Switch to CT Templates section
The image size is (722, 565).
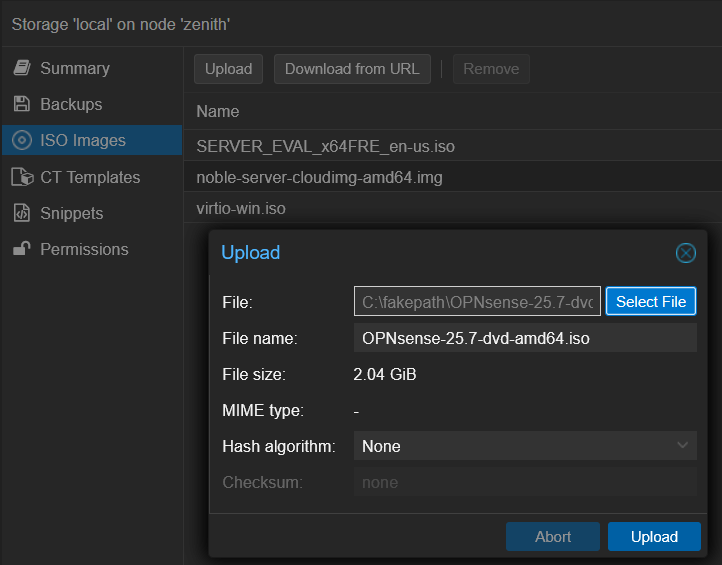point(90,177)
